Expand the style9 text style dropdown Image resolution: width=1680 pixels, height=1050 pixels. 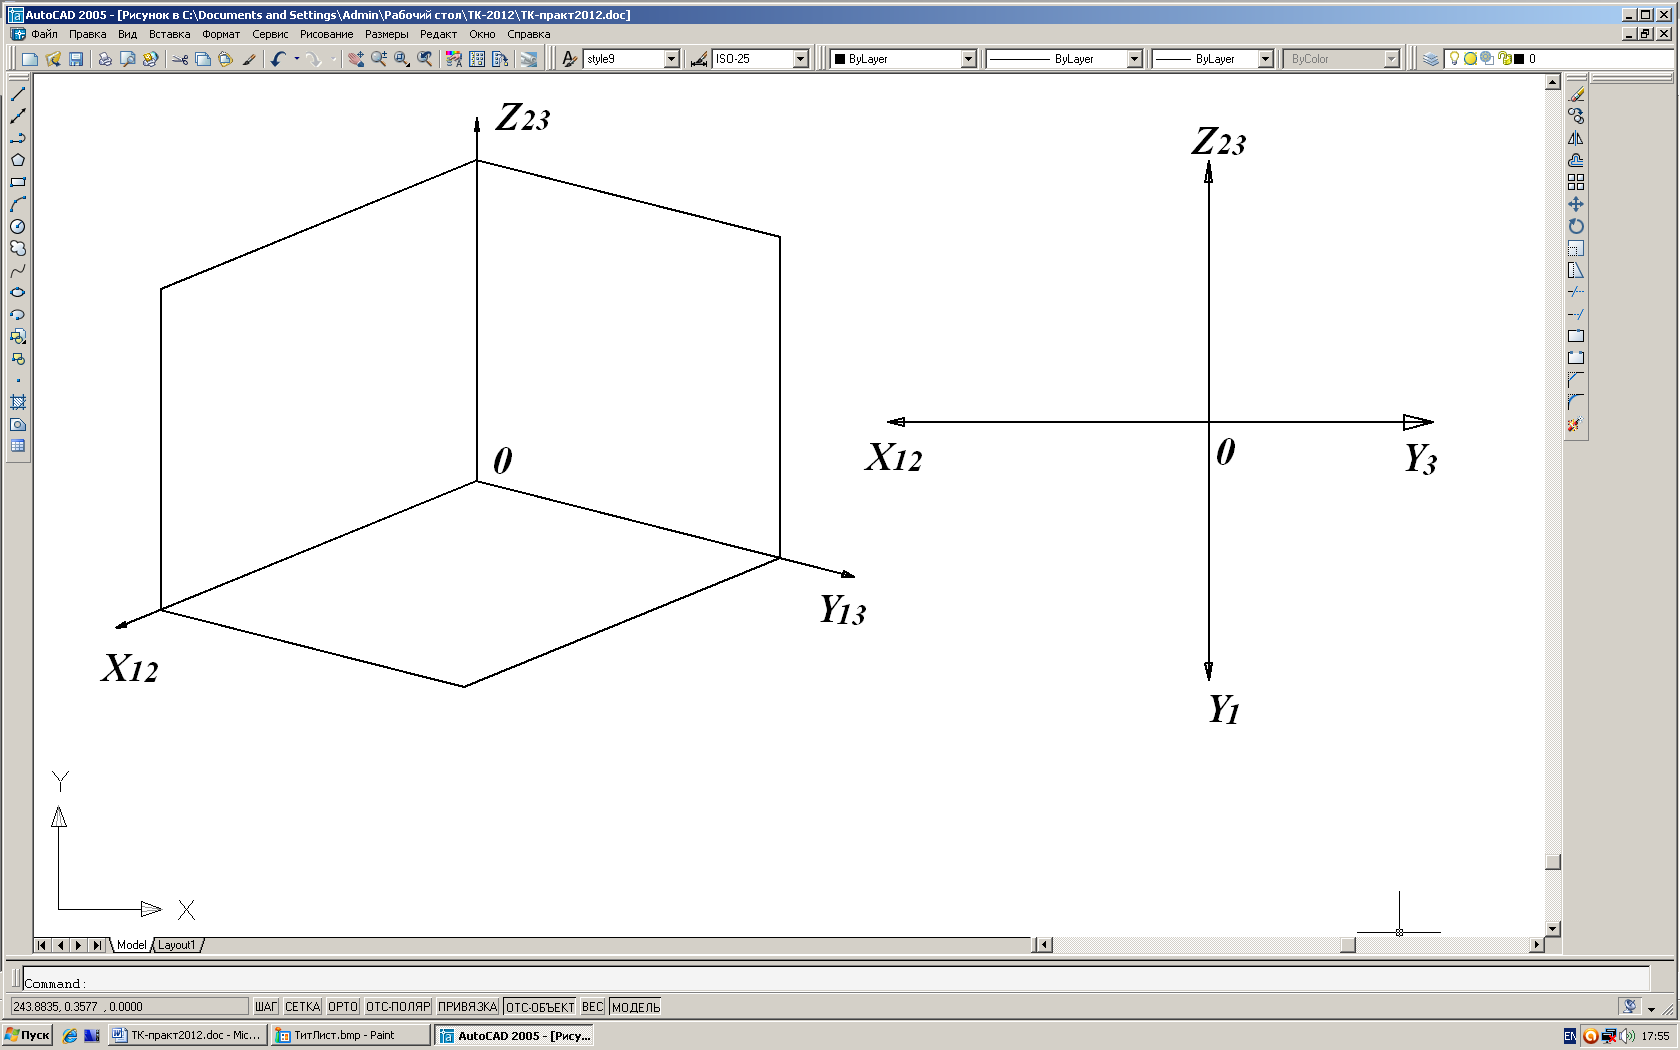point(672,59)
